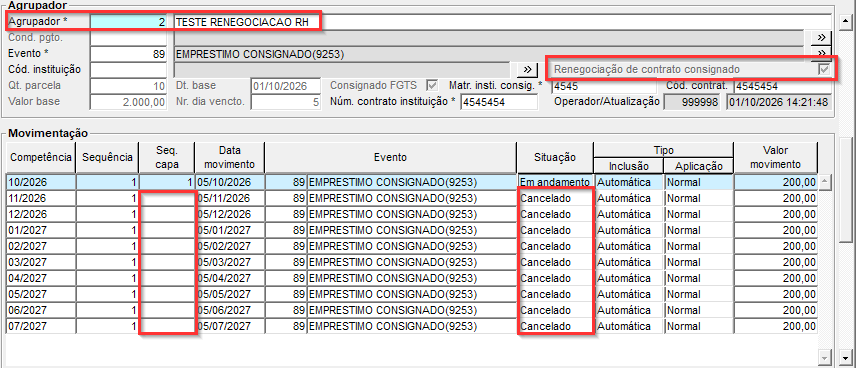
Task: Click the Competência column header
Action: pyautogui.click(x=41, y=157)
